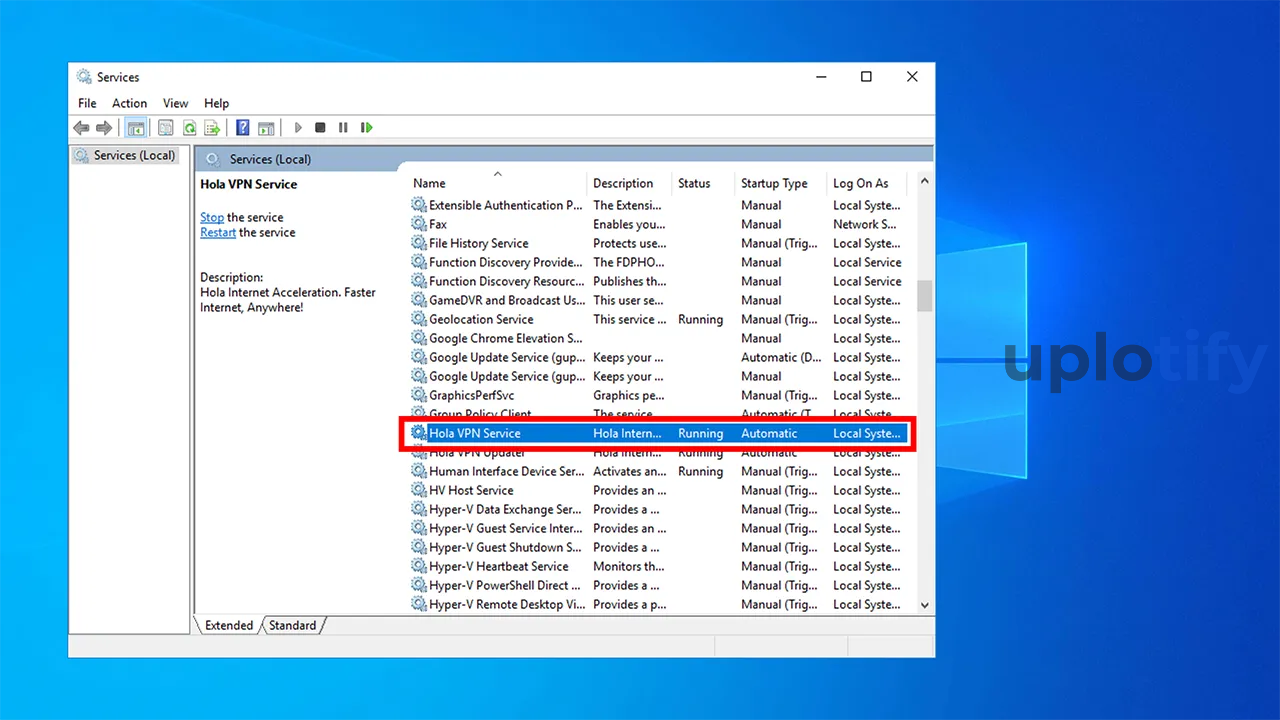Screen dimensions: 1280x720
Task: Click Restart Service toolbar icon
Action: 367,128
